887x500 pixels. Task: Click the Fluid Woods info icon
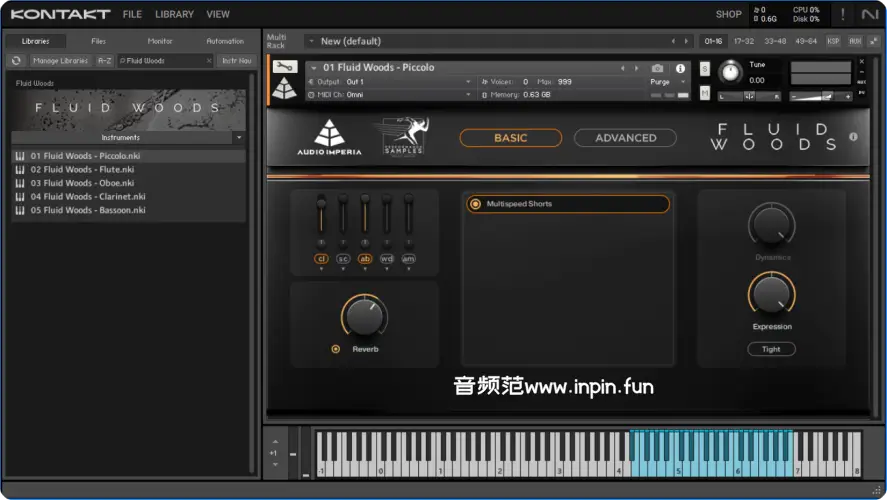coord(853,138)
